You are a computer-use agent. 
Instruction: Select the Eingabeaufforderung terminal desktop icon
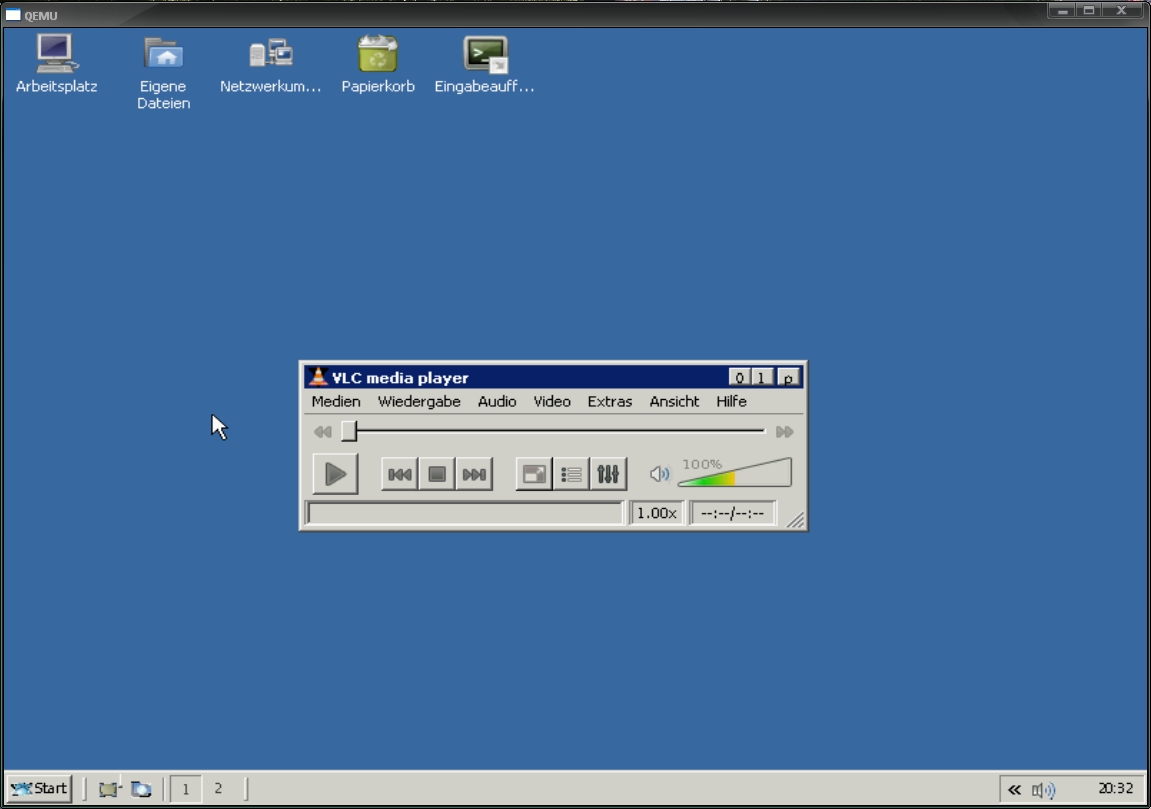point(485,65)
